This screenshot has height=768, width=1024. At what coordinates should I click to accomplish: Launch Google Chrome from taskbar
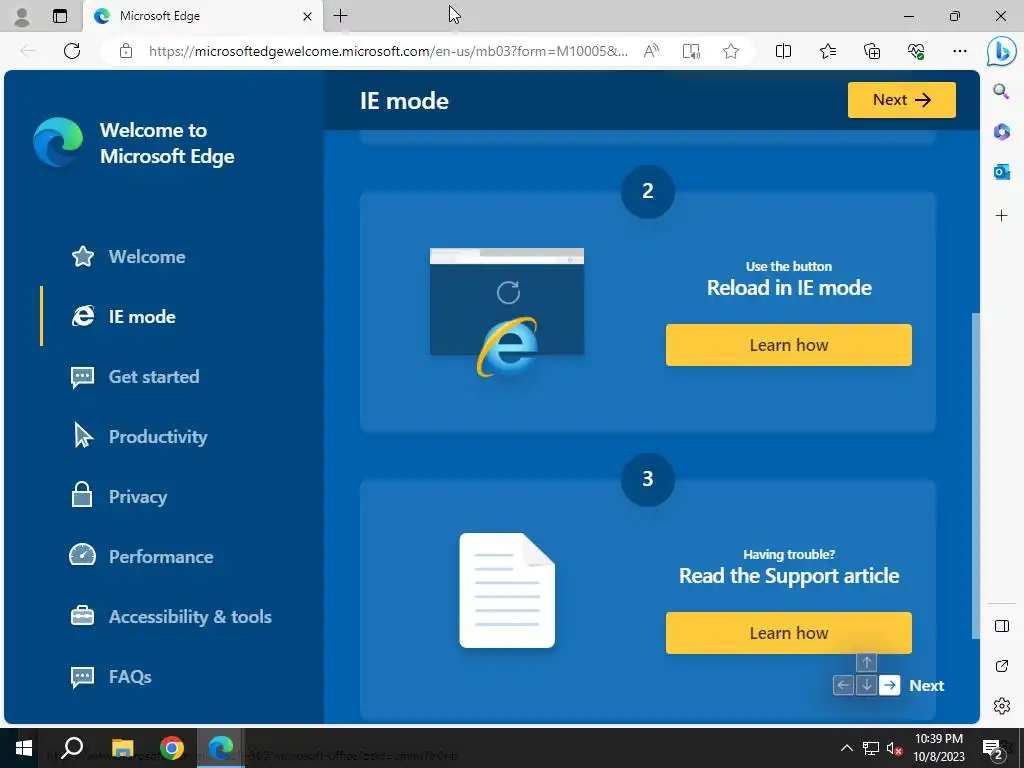172,748
